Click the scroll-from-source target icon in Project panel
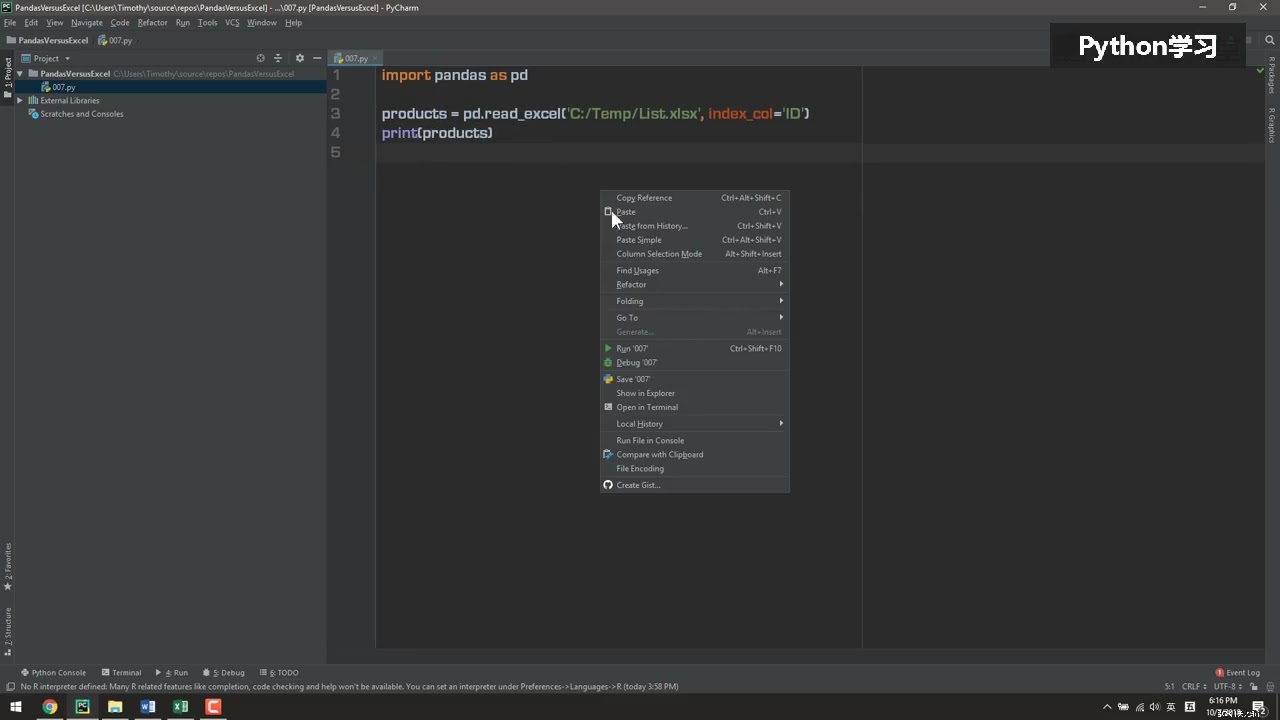This screenshot has width=1280, height=720. (261, 58)
